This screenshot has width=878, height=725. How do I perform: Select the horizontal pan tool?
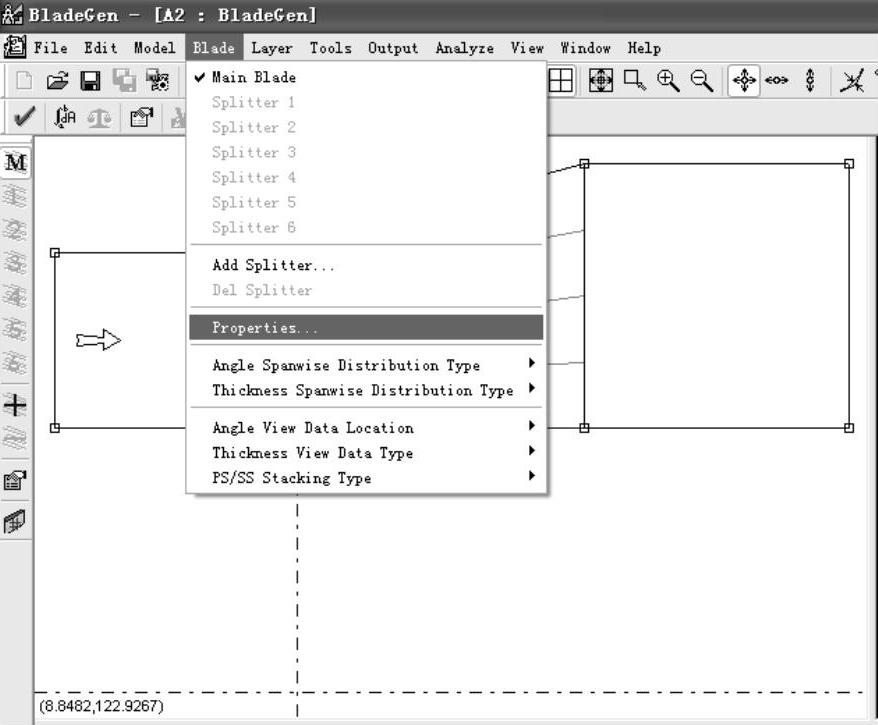pyautogui.click(x=777, y=81)
